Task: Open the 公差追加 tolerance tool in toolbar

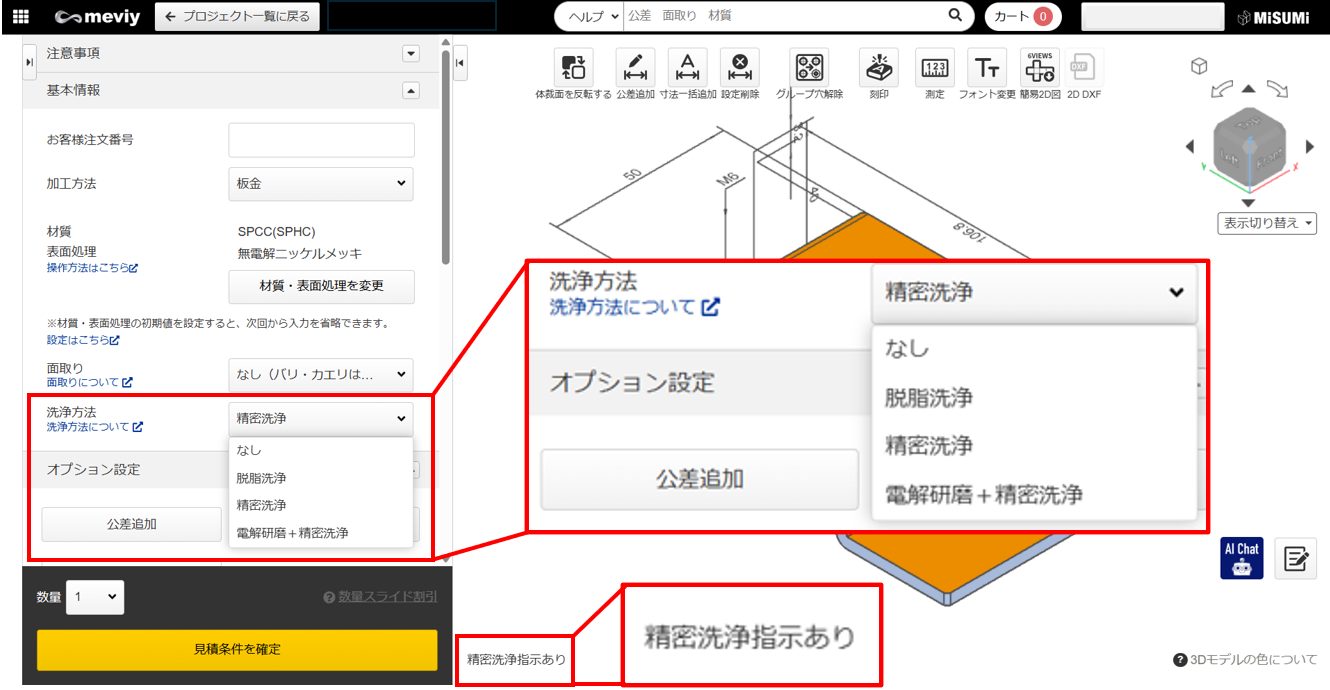Action: pyautogui.click(x=637, y=68)
